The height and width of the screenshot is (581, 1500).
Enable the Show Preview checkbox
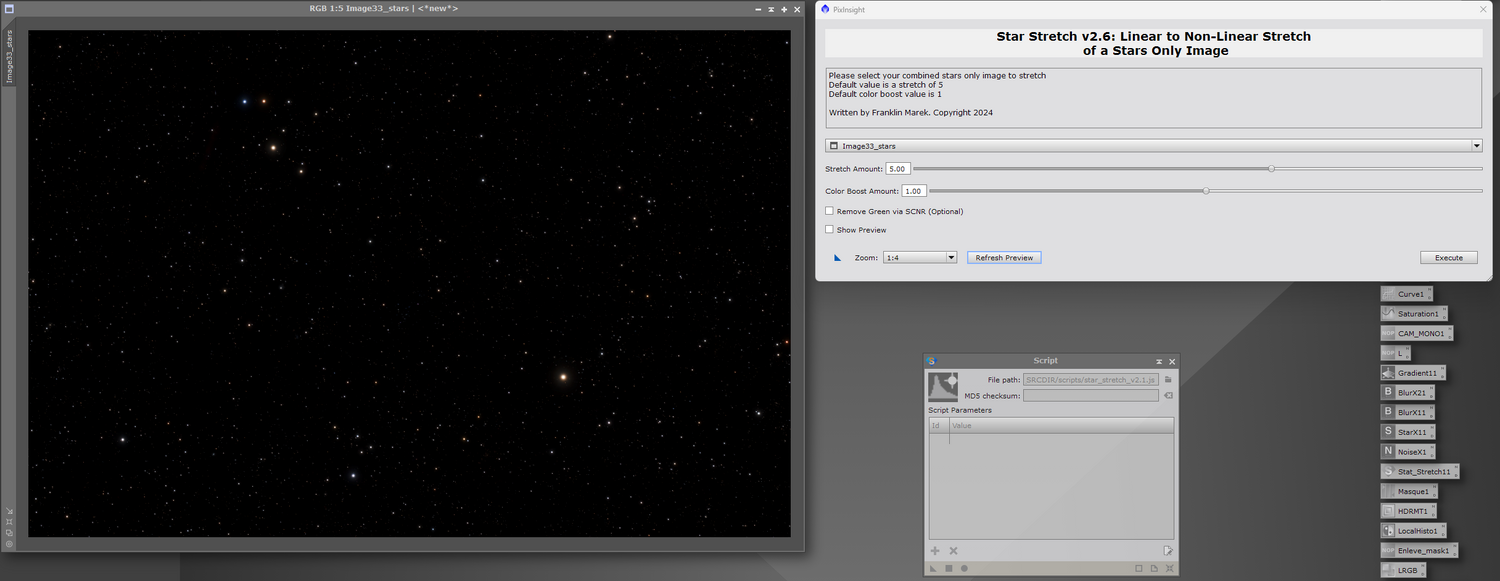829,229
